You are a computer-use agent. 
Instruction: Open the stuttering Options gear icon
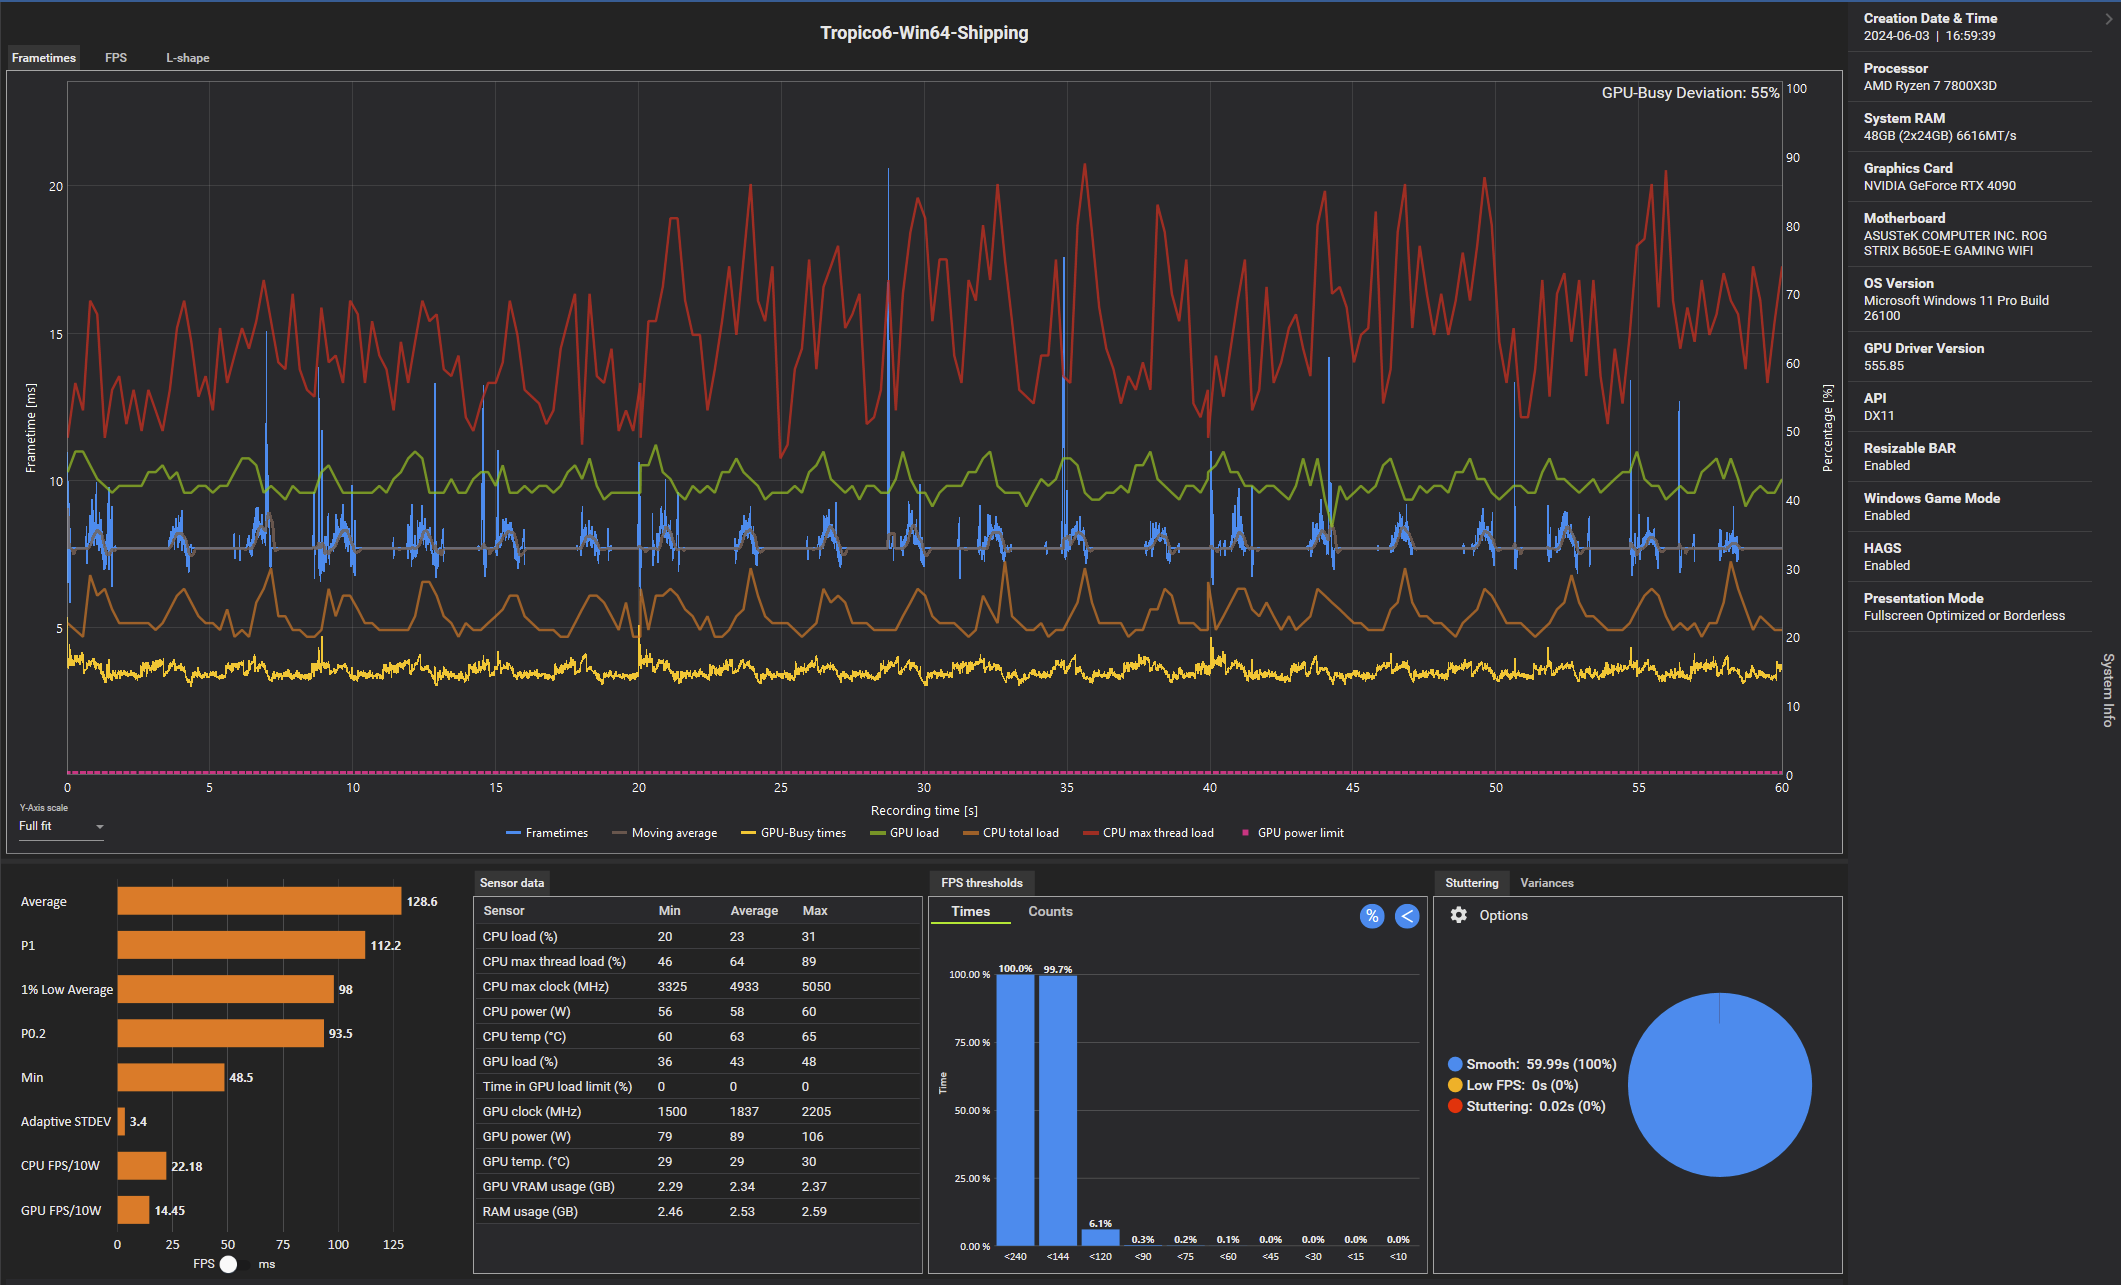point(1459,915)
